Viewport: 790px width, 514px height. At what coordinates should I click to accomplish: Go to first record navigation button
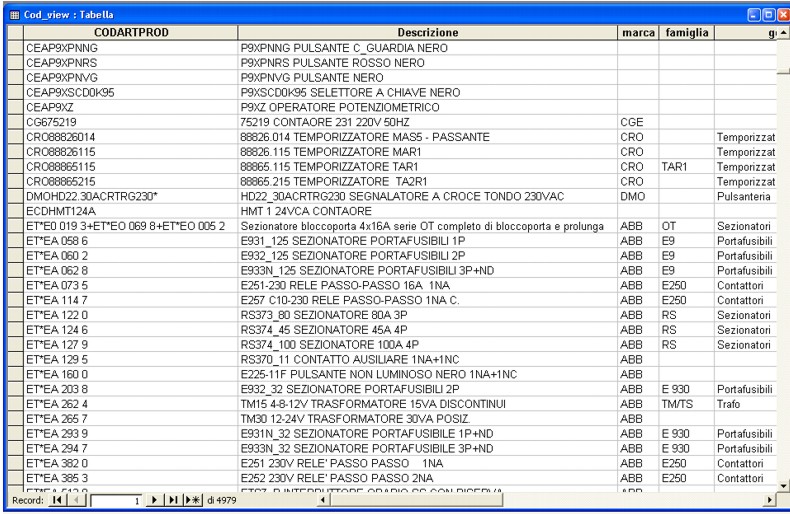click(57, 500)
